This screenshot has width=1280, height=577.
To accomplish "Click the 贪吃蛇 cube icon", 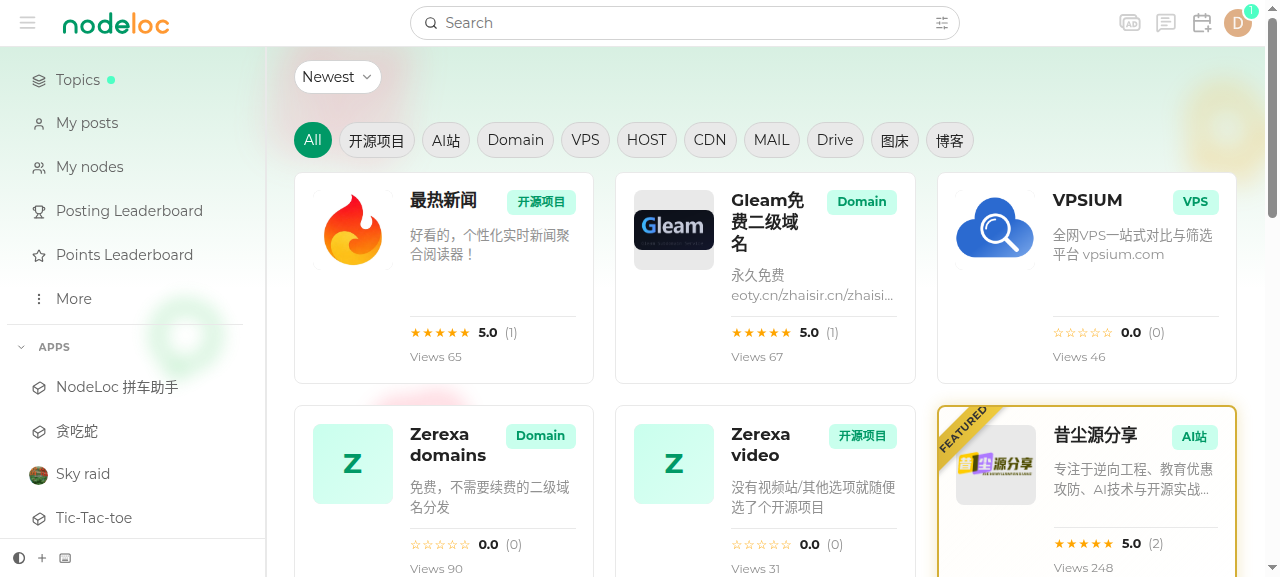I will click(x=39, y=432).
